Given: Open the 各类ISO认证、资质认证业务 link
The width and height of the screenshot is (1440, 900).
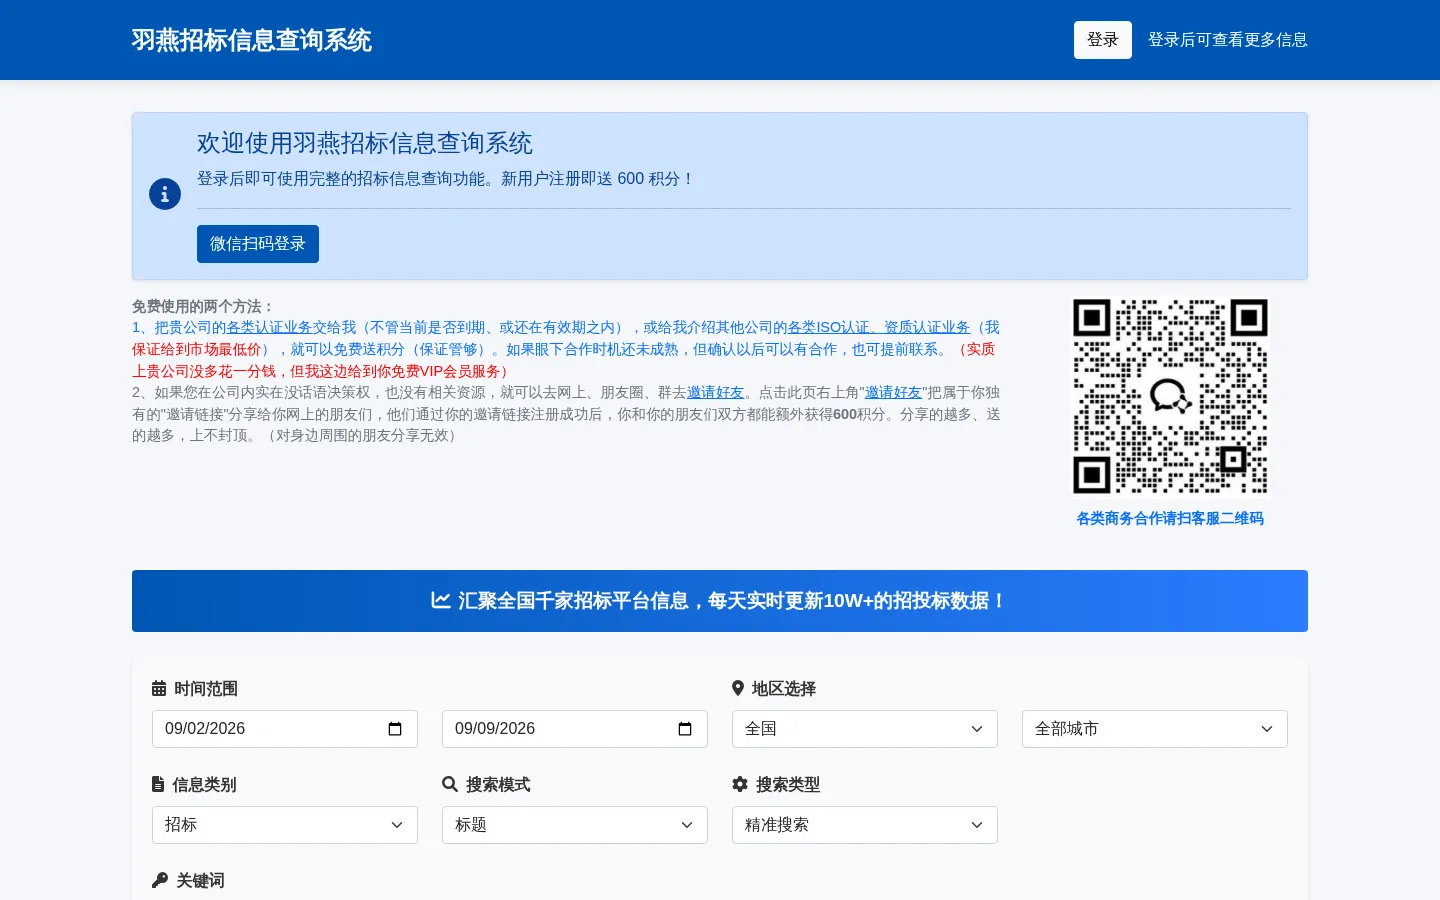Looking at the screenshot, I should coord(879,327).
